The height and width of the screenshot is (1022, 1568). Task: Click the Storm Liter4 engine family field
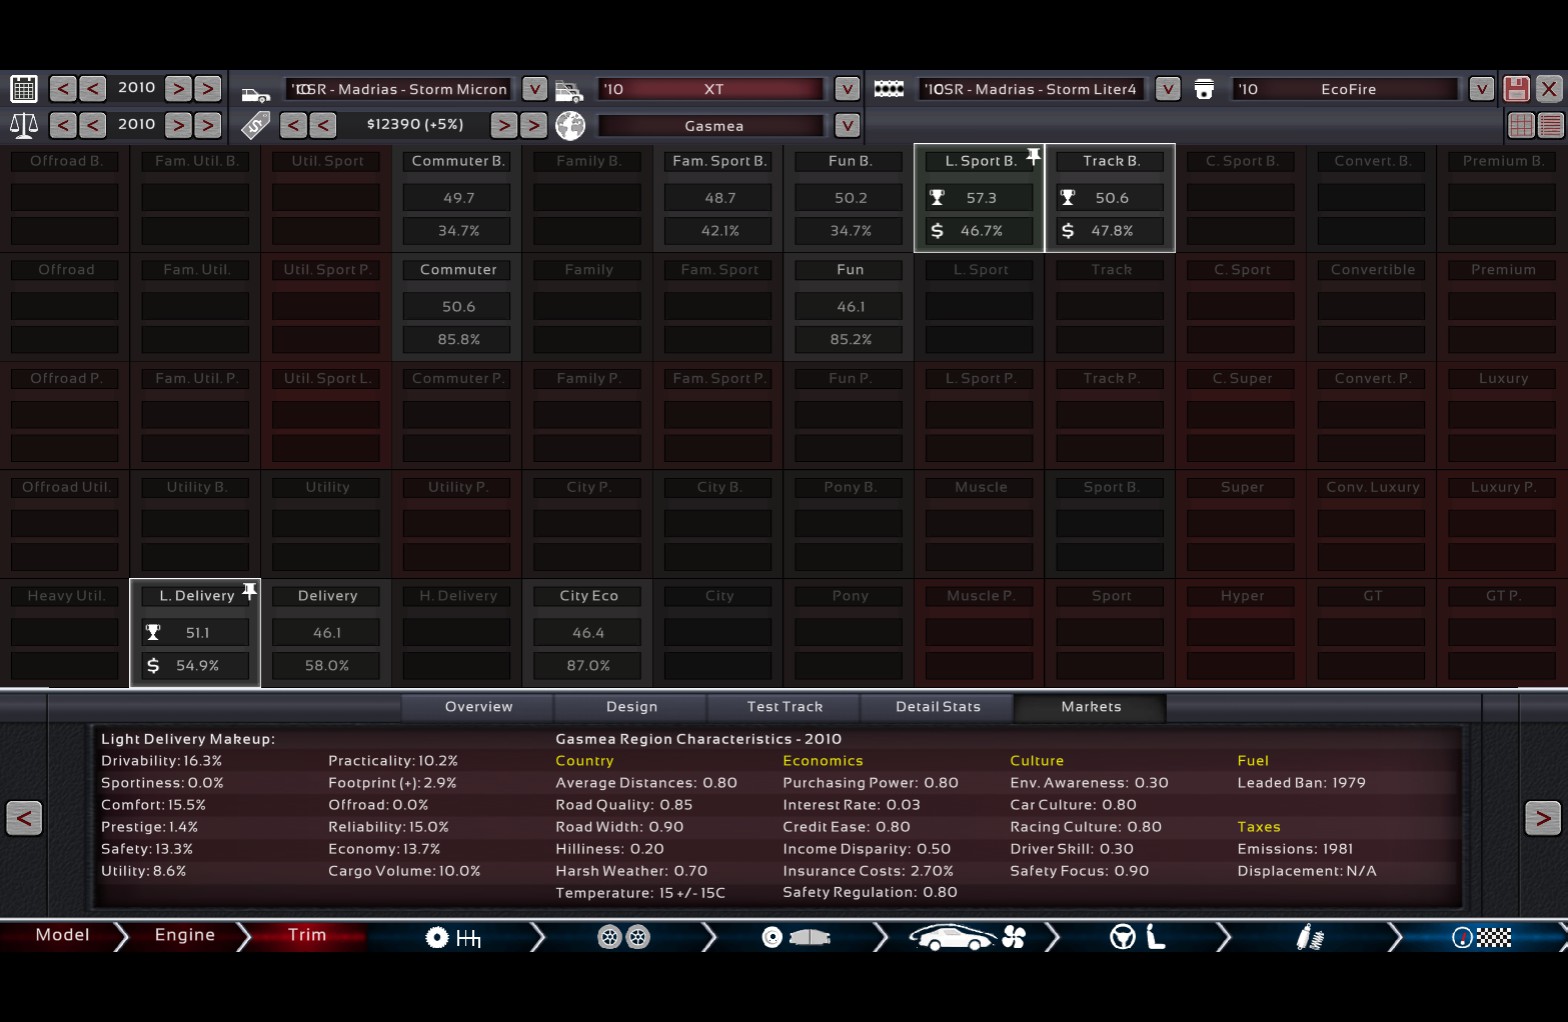click(x=1031, y=89)
